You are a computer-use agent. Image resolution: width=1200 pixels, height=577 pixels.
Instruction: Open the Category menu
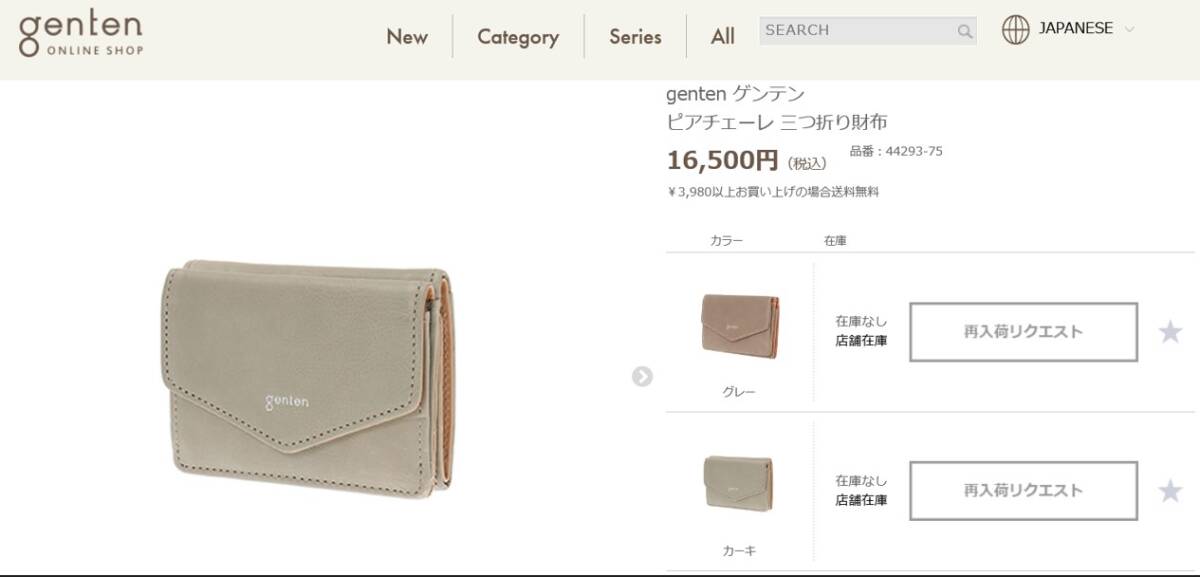(518, 37)
